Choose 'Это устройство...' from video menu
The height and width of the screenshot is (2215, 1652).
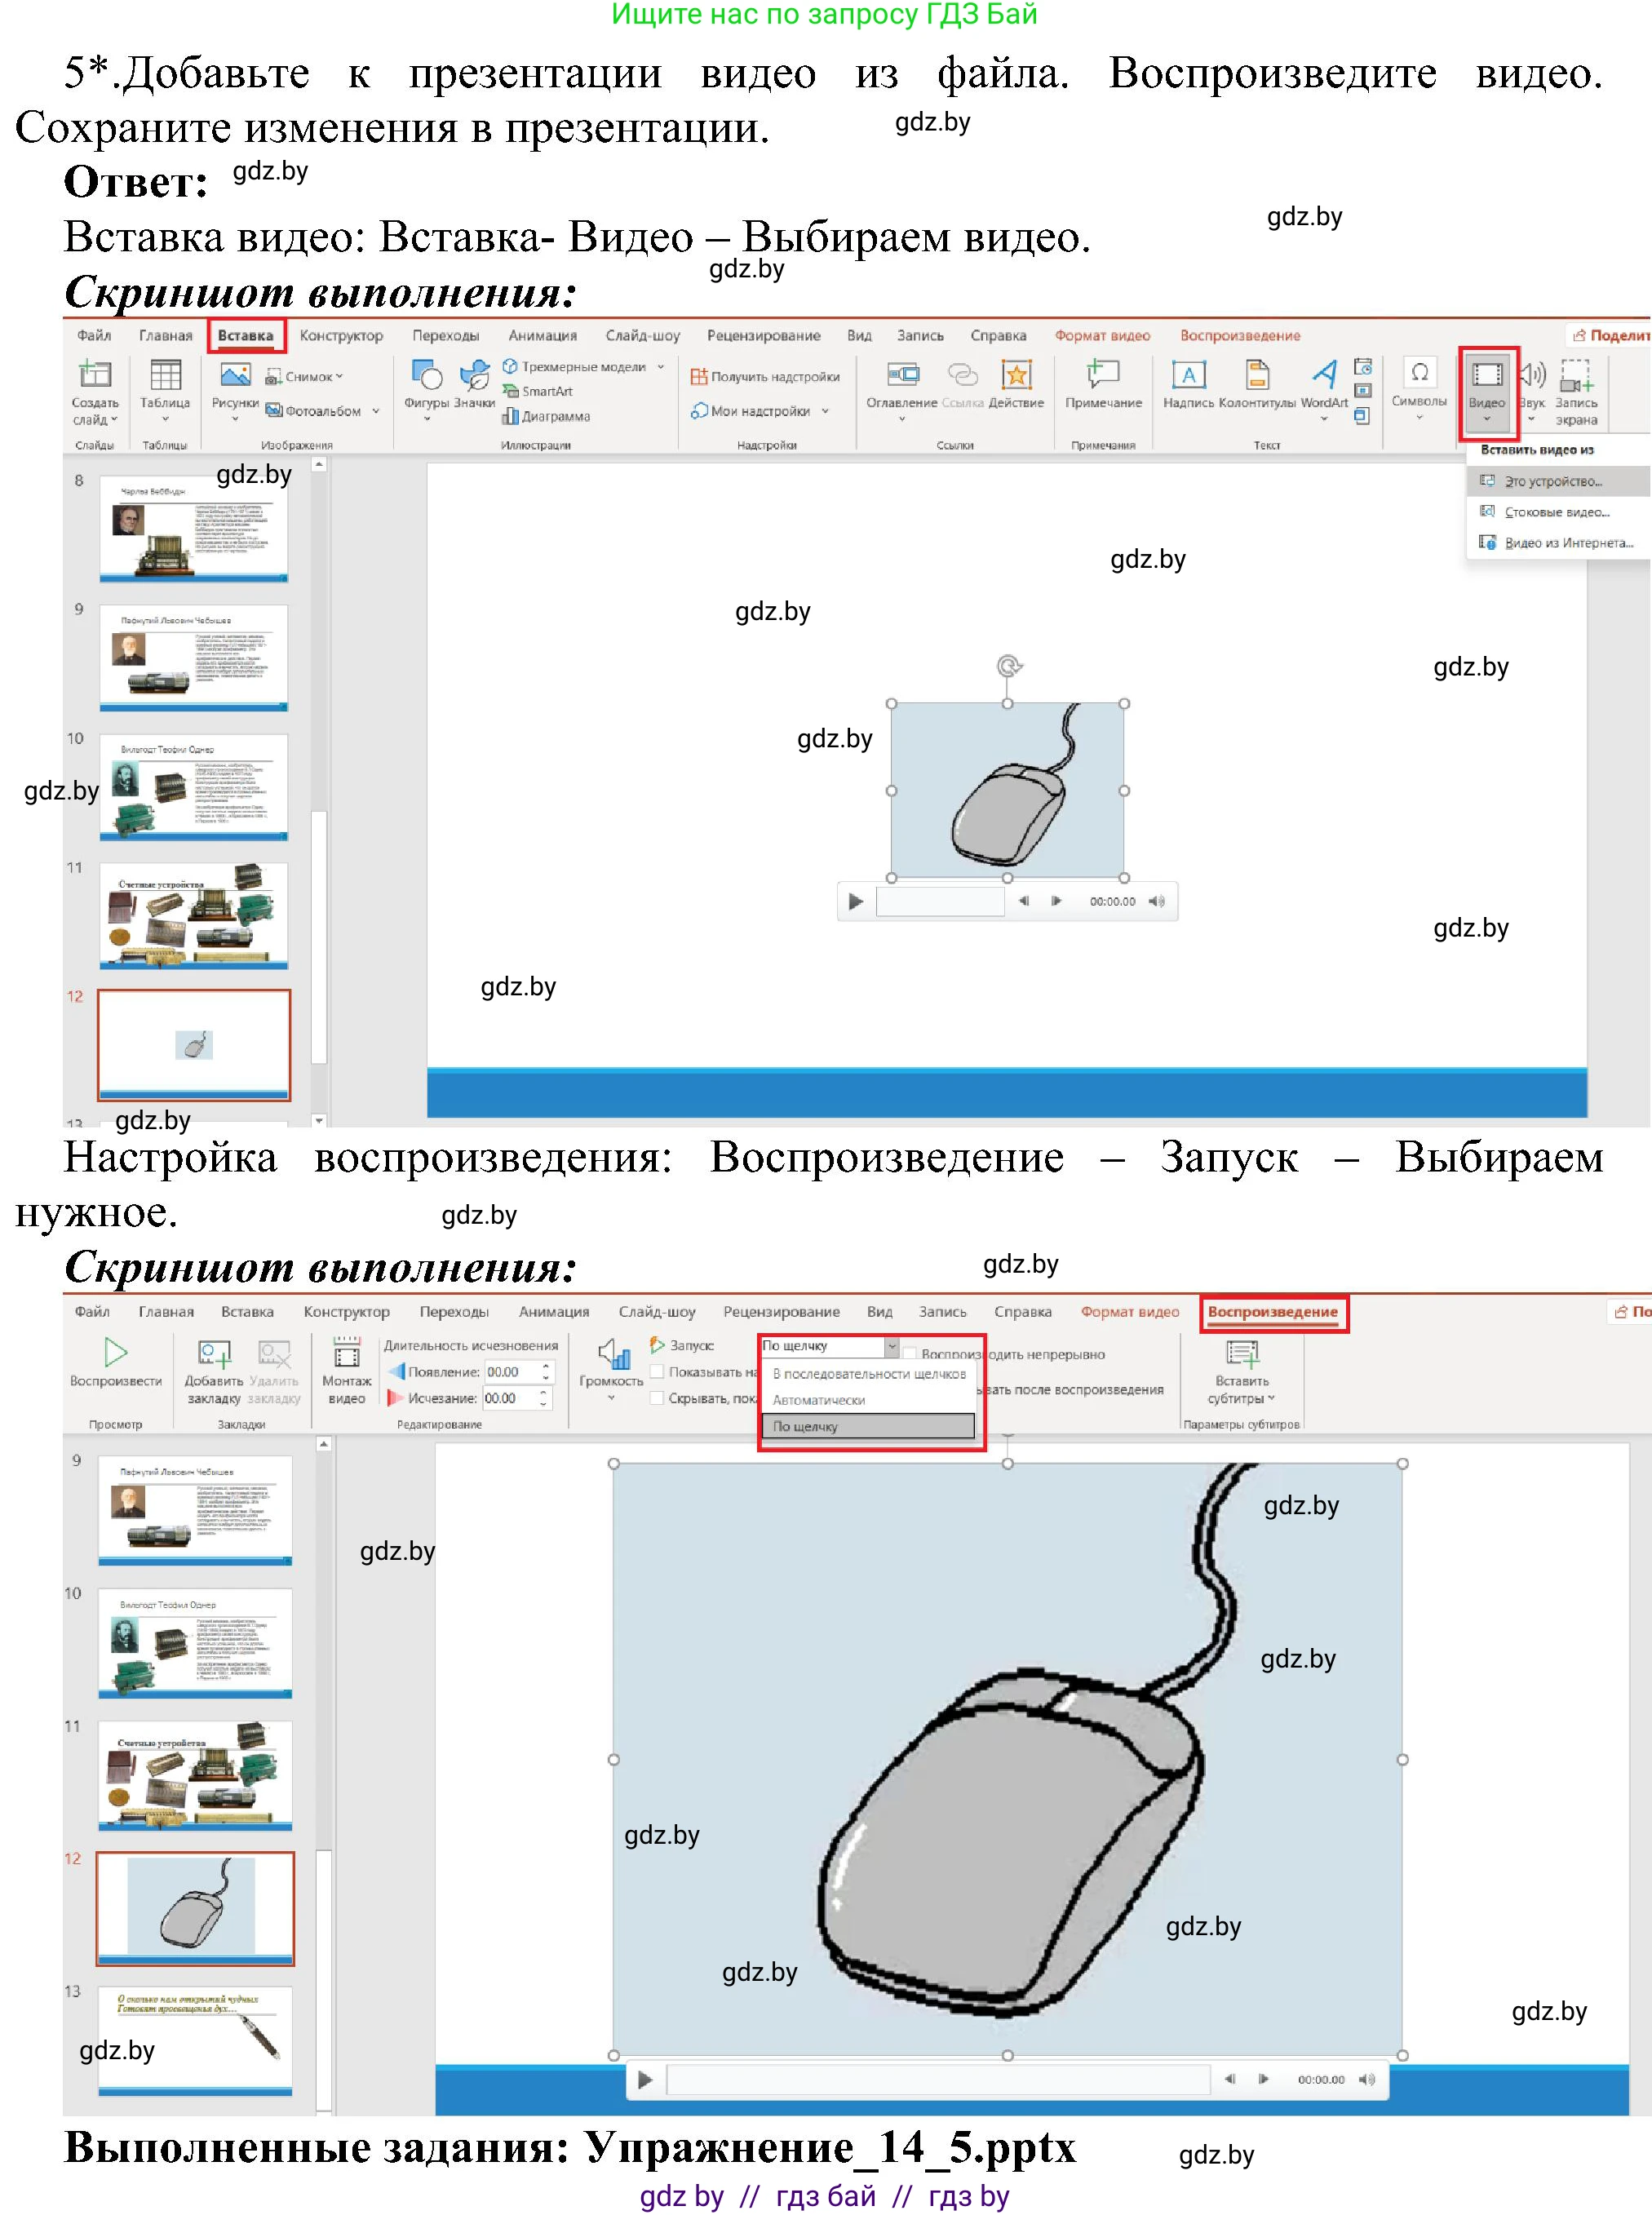pos(1552,481)
